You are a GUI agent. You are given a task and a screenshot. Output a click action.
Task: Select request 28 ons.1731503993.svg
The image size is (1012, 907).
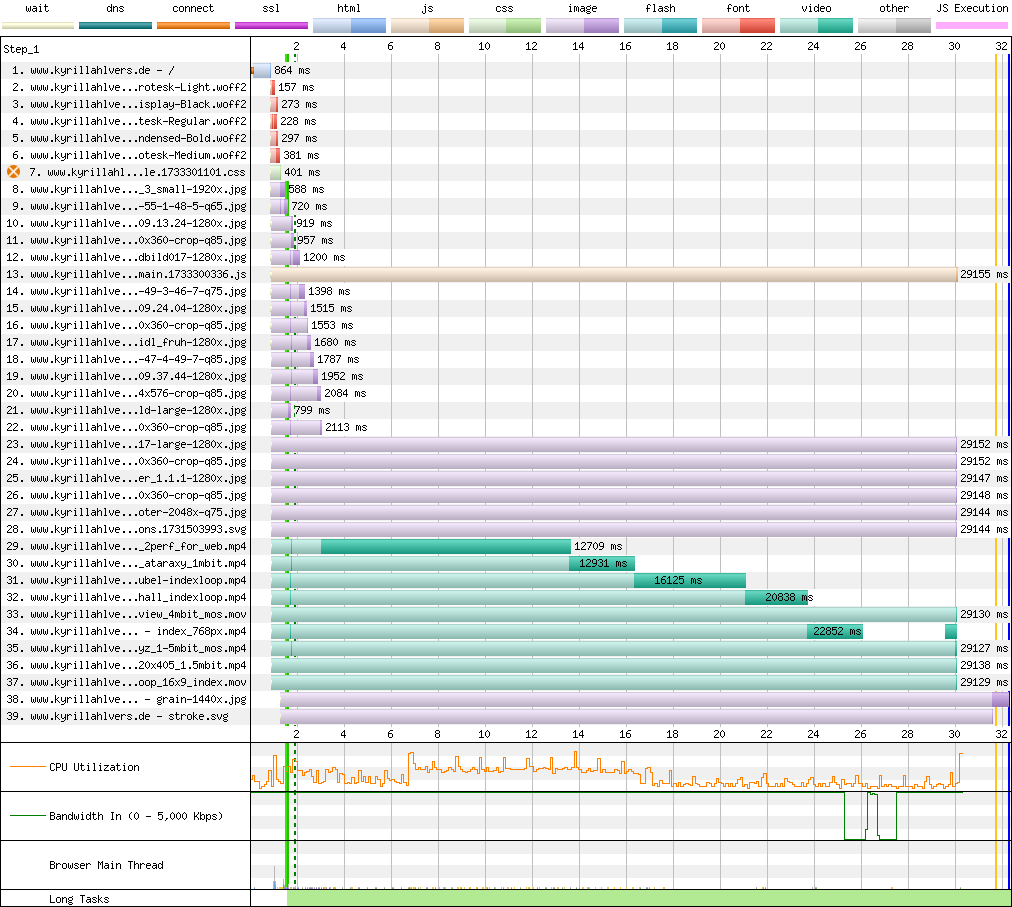127,529
